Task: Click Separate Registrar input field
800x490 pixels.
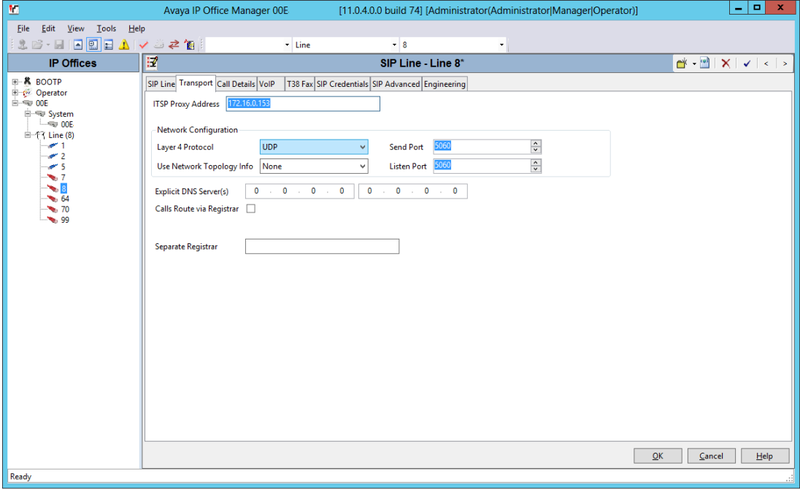Action: pos(322,247)
